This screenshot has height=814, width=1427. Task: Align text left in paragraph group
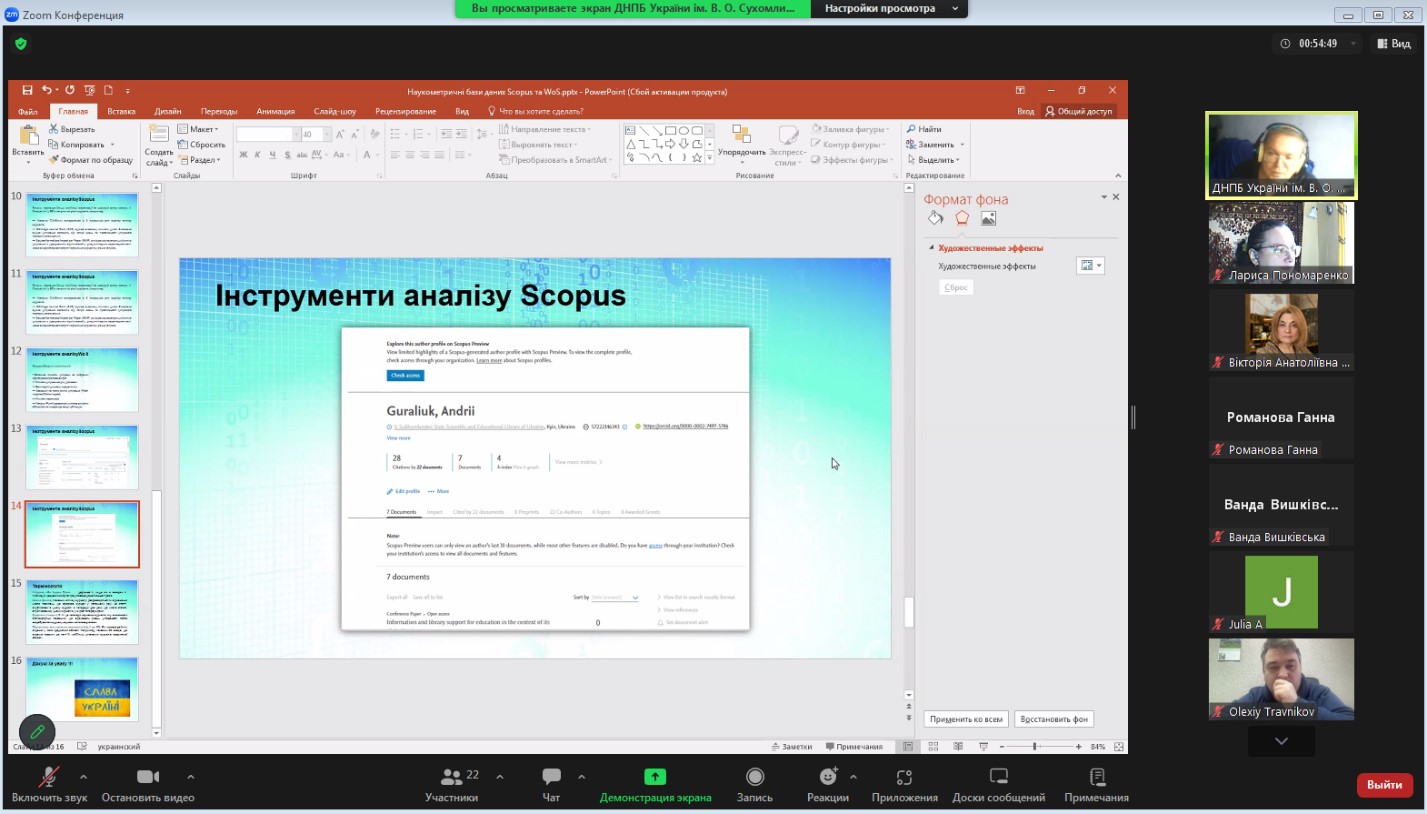click(x=397, y=154)
